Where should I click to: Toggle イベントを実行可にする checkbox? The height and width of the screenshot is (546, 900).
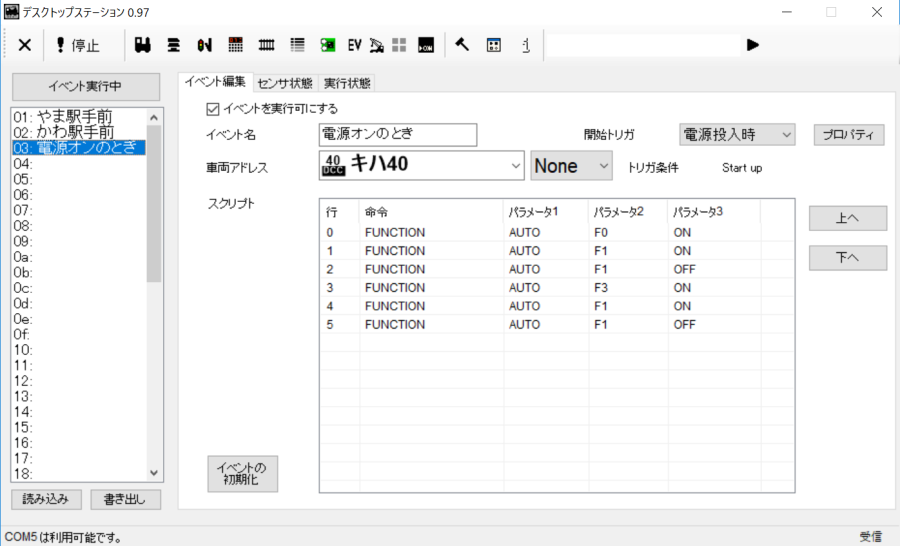[213, 109]
